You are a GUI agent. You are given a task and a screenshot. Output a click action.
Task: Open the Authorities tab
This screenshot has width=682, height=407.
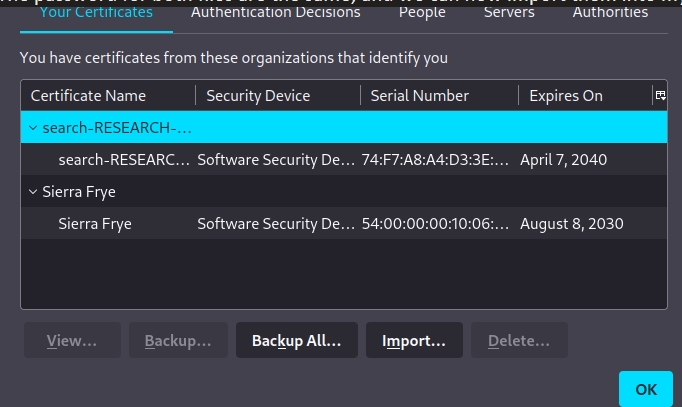(610, 13)
